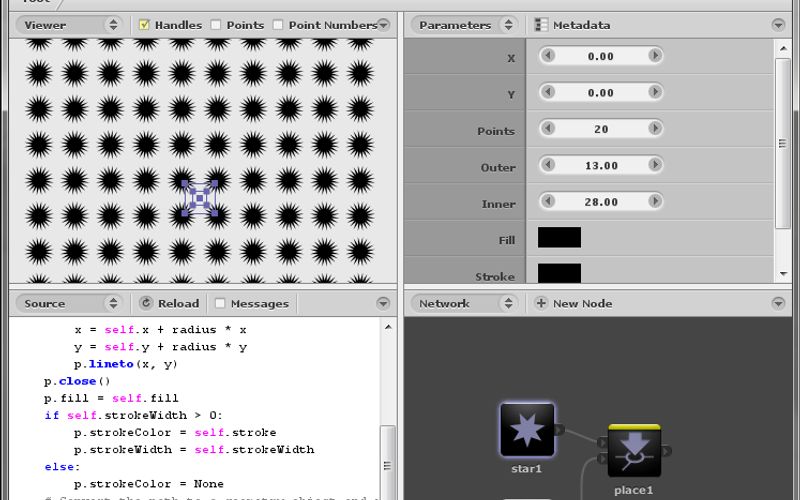Click the Inner value field 28.00
The image size is (800, 500).
coord(601,202)
